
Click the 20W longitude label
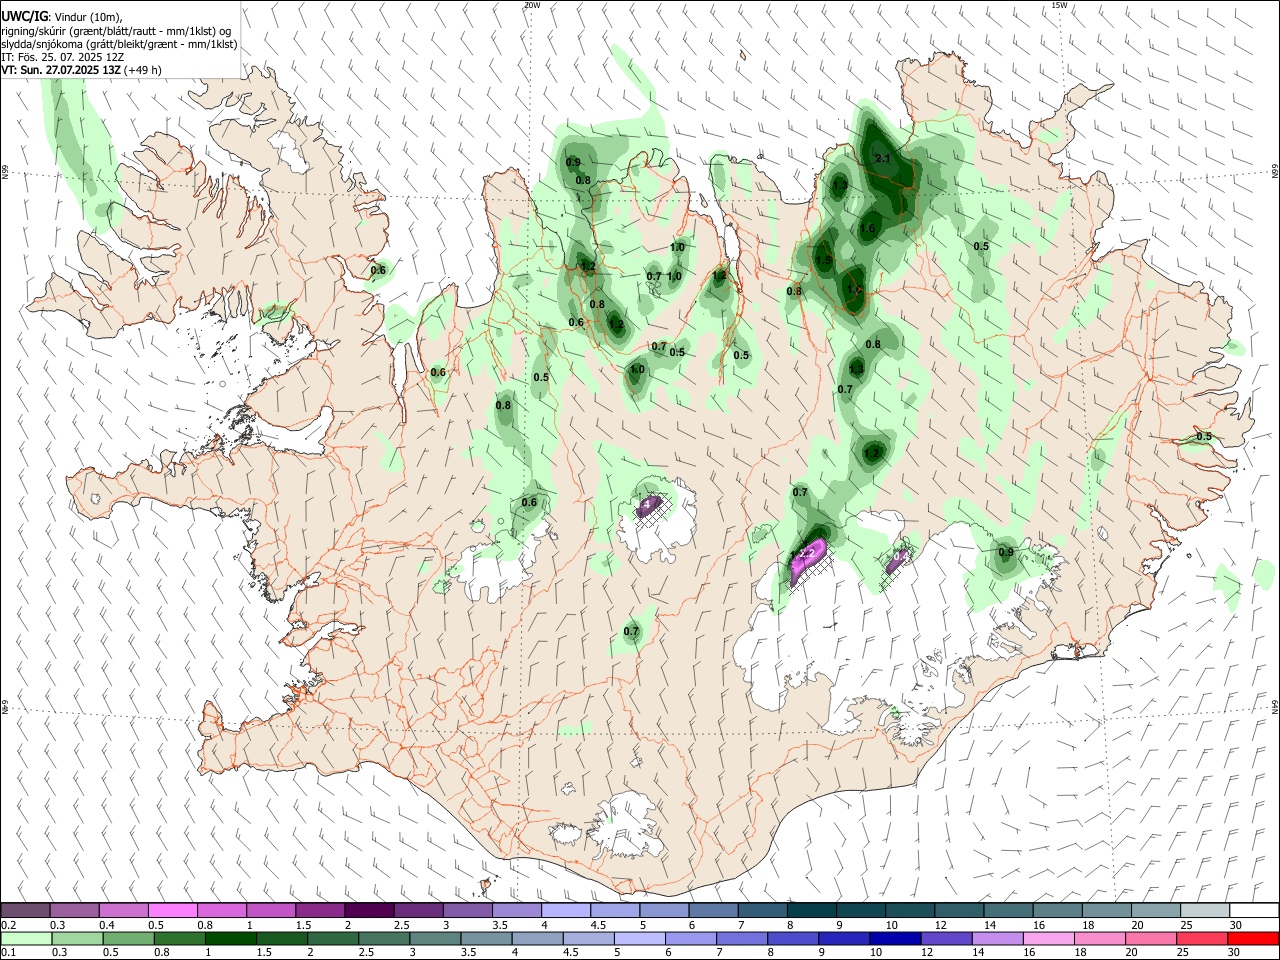(532, 5)
